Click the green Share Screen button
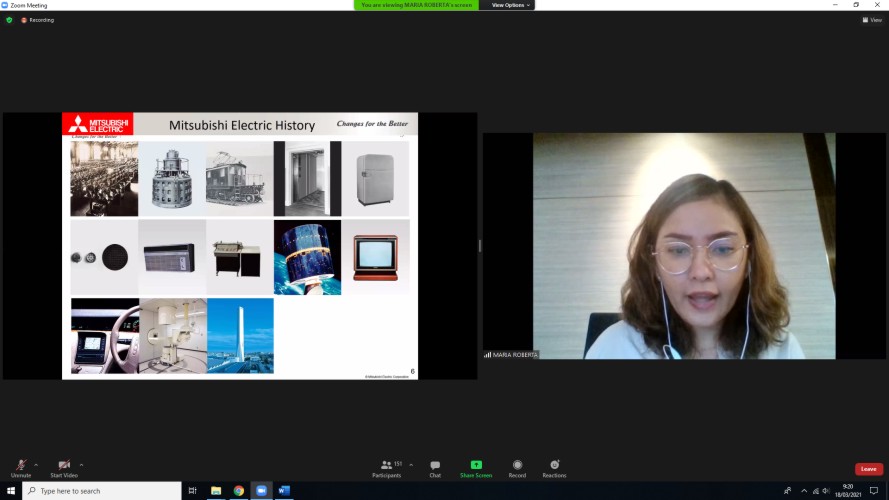 click(x=476, y=468)
